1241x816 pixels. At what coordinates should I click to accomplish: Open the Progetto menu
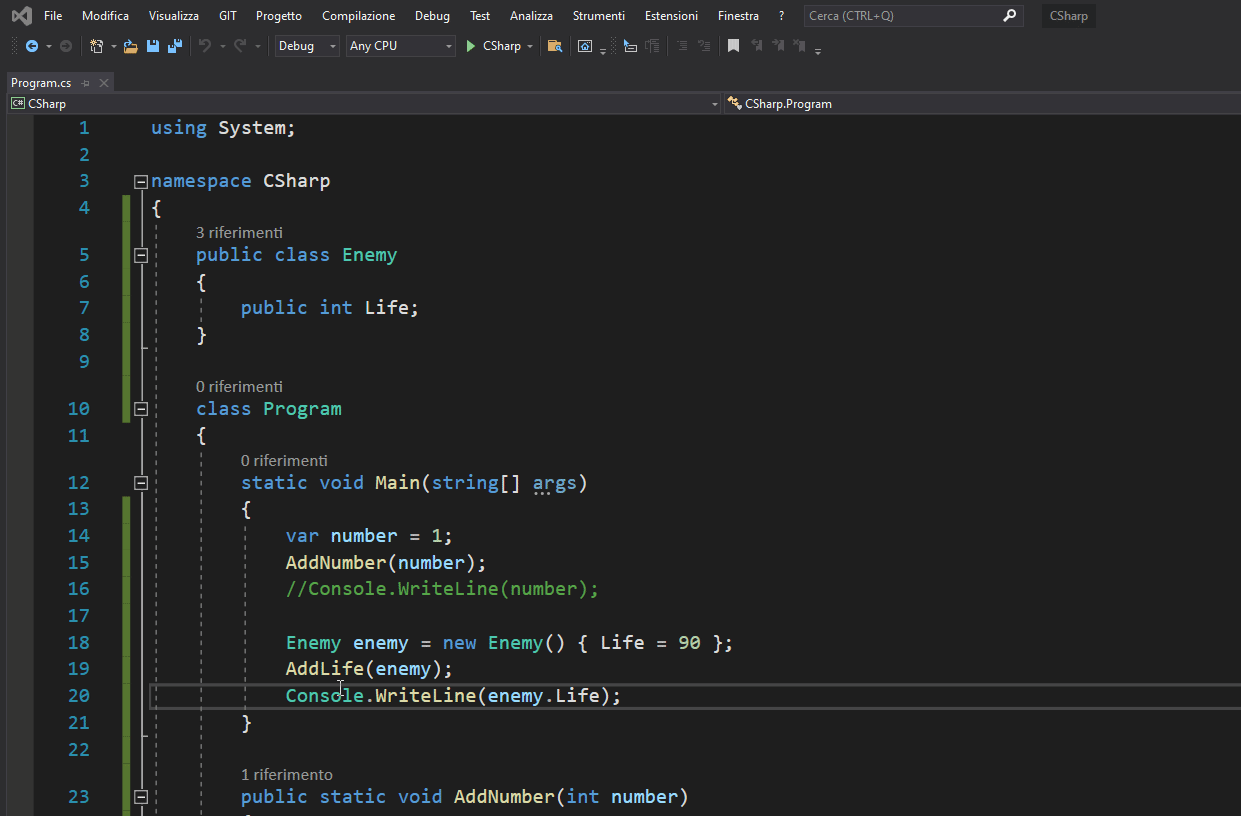(279, 16)
